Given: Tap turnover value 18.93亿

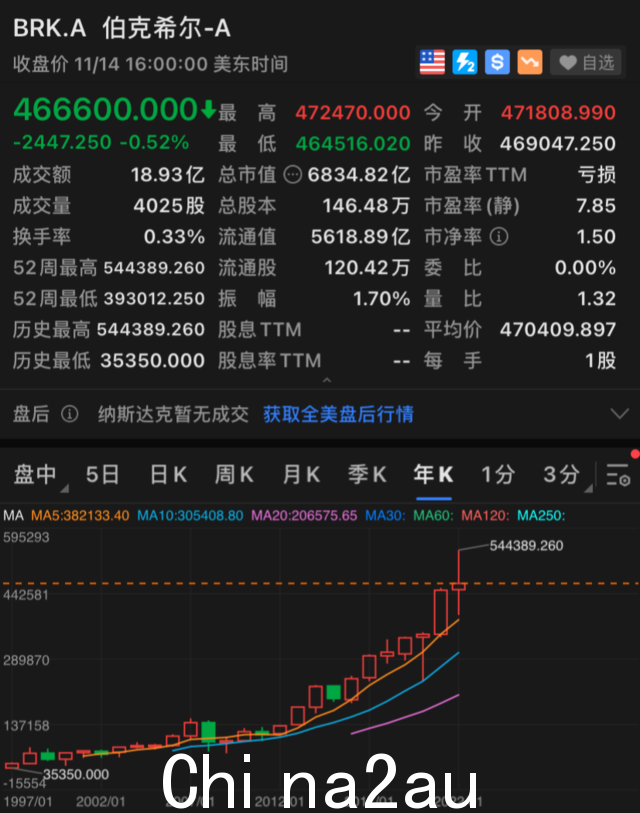Looking at the screenshot, I should [x=168, y=175].
